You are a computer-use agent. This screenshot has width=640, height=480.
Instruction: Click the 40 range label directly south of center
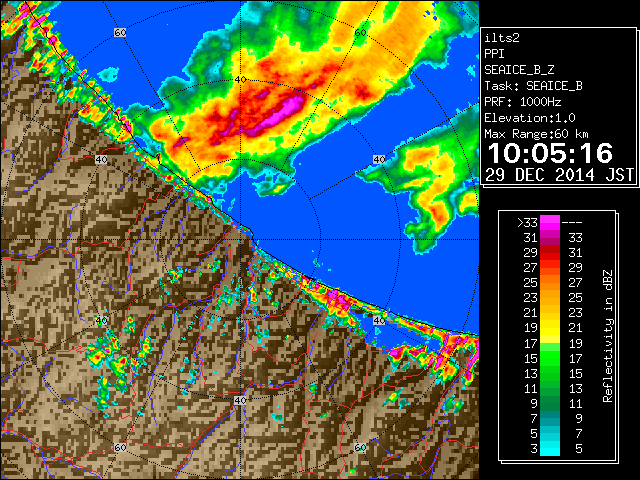point(240,400)
